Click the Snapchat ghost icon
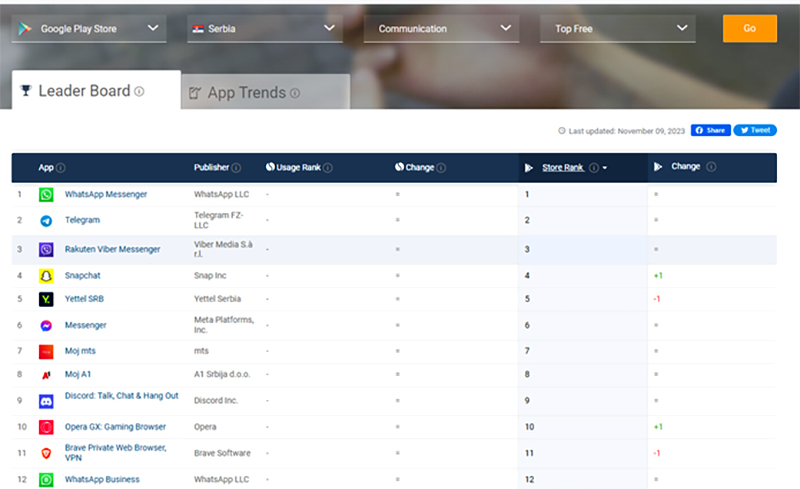The width and height of the screenshot is (800, 489). click(46, 276)
